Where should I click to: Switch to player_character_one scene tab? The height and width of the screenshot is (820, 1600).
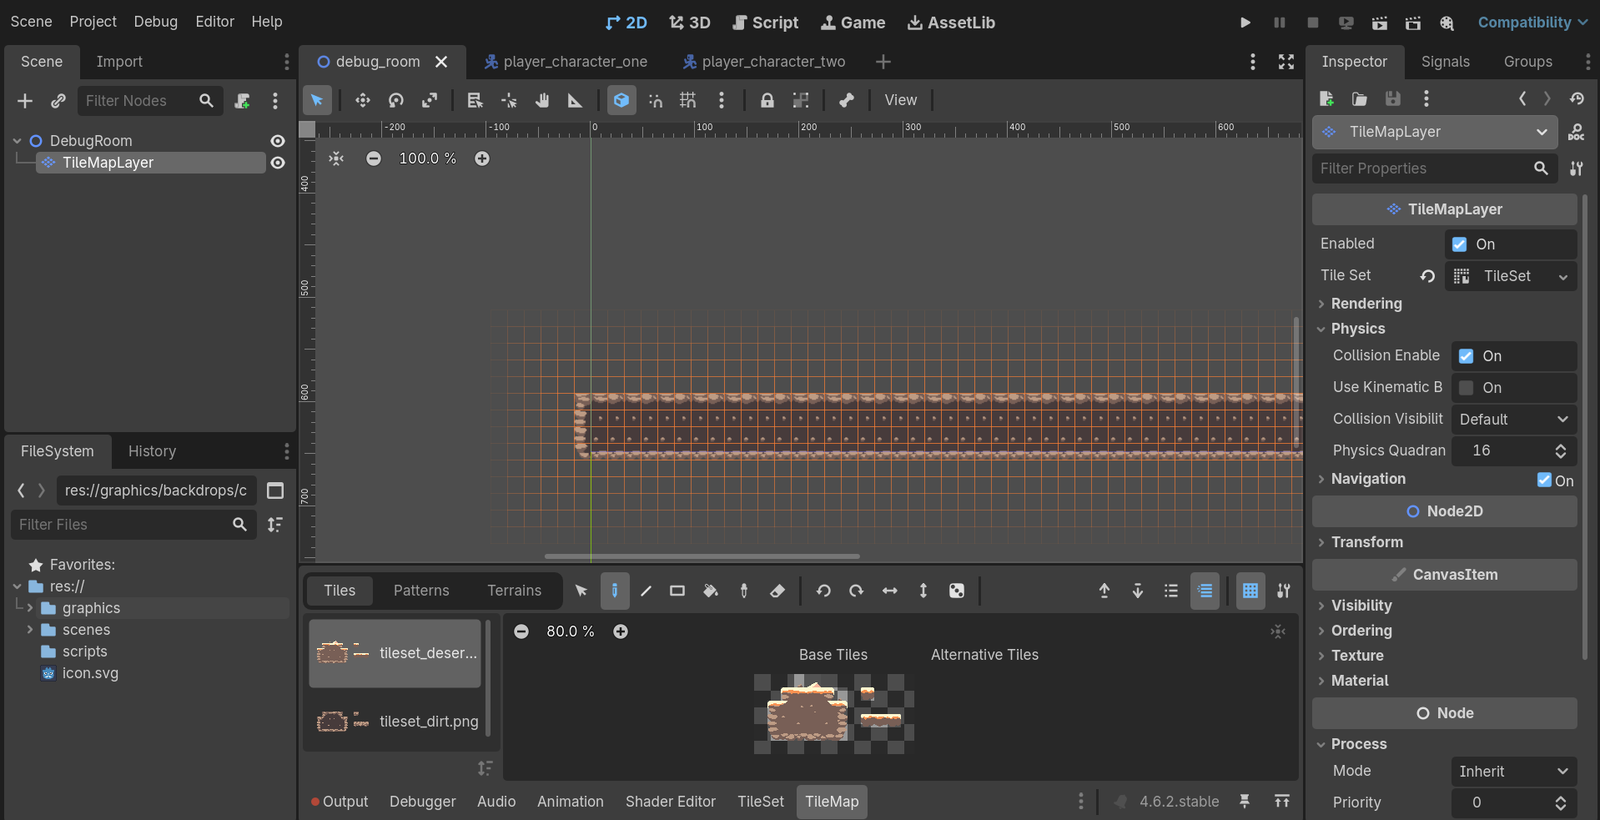[566, 62]
